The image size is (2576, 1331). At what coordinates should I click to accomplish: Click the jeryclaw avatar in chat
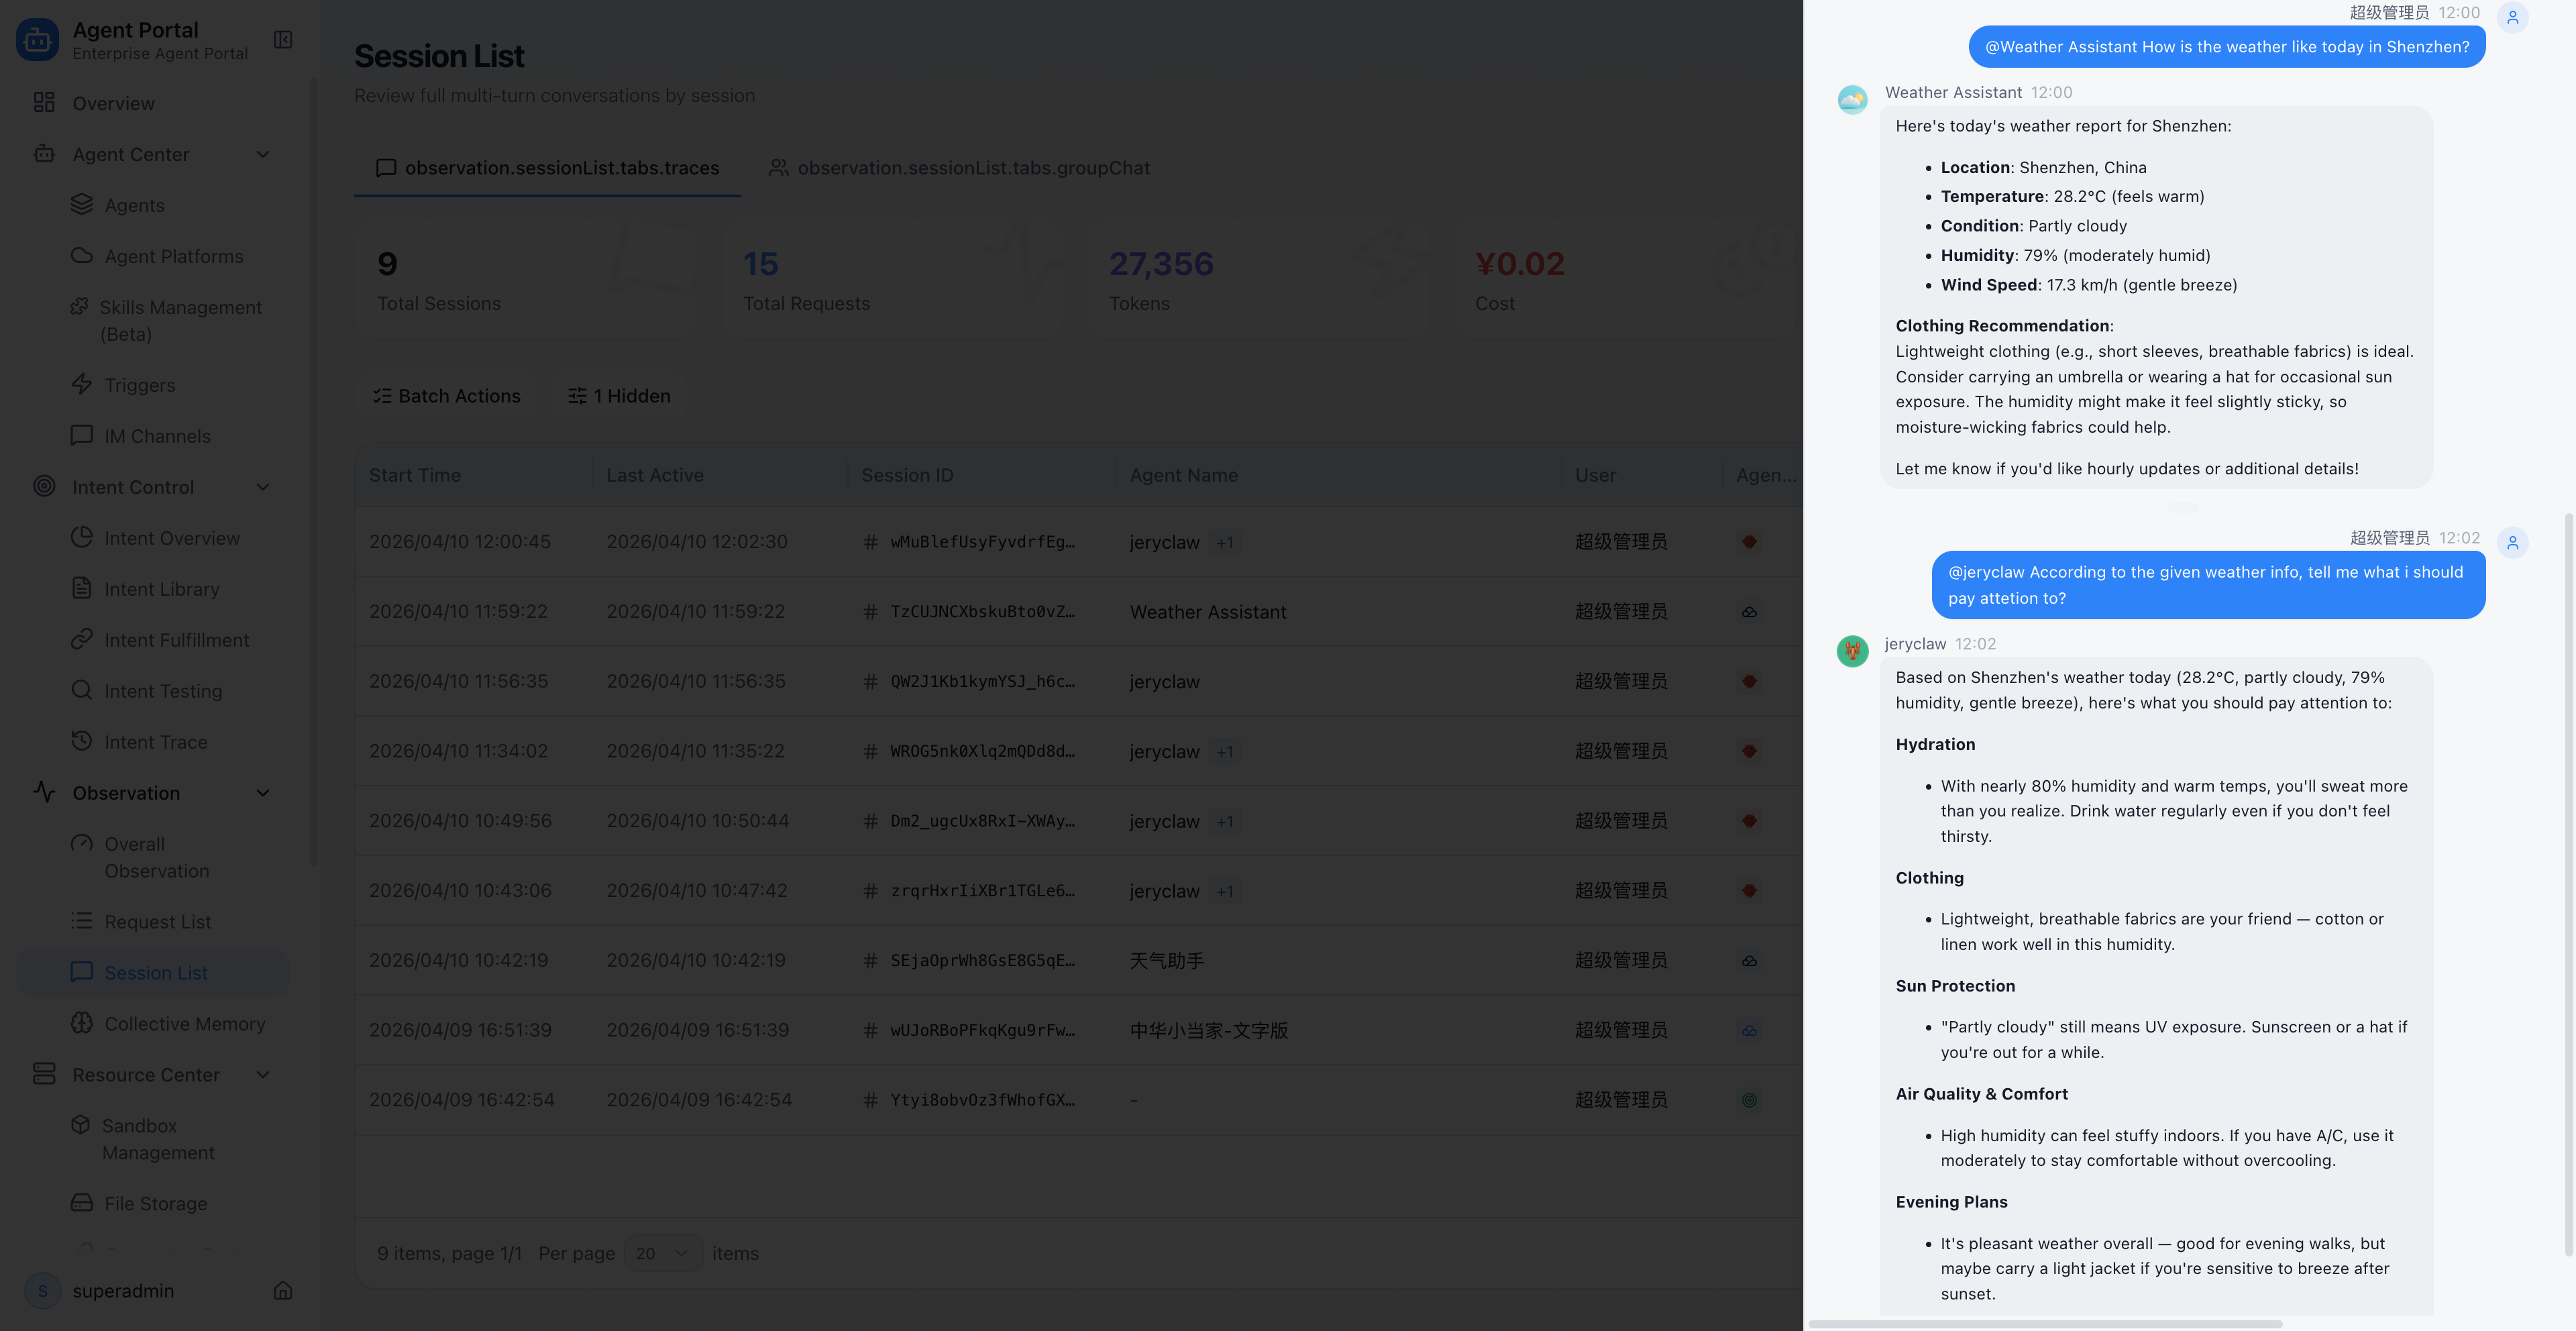point(1852,651)
